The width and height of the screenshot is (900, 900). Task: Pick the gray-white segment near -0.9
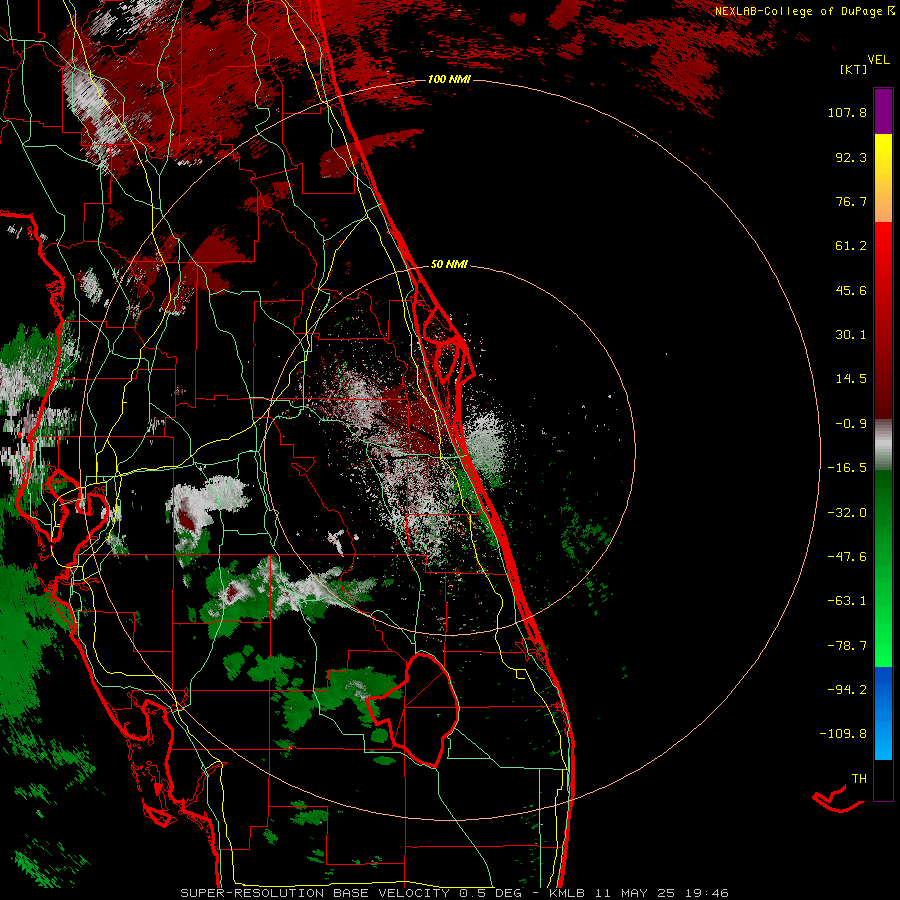point(883,445)
